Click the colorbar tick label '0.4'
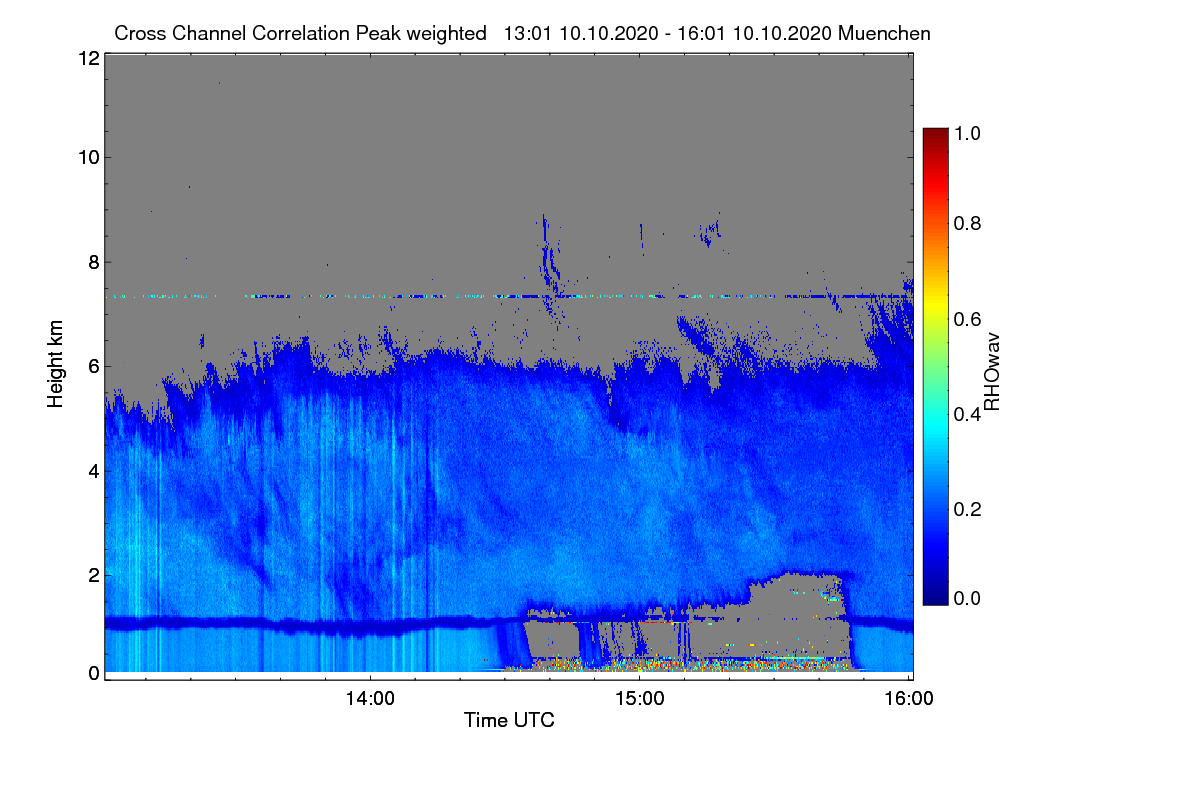This screenshot has width=1200, height=800. [x=966, y=414]
